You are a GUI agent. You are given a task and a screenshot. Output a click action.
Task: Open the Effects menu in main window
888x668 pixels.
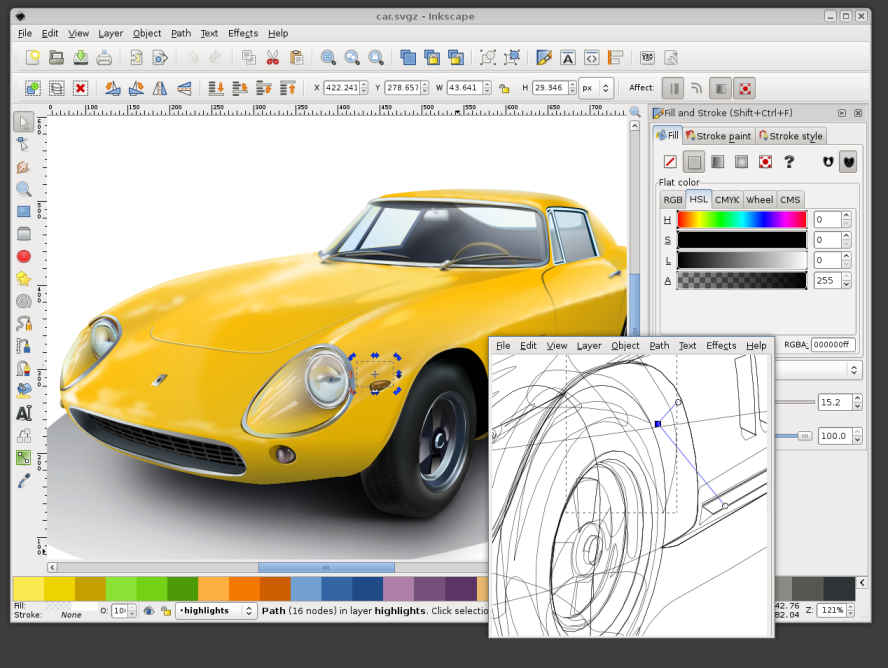click(243, 33)
